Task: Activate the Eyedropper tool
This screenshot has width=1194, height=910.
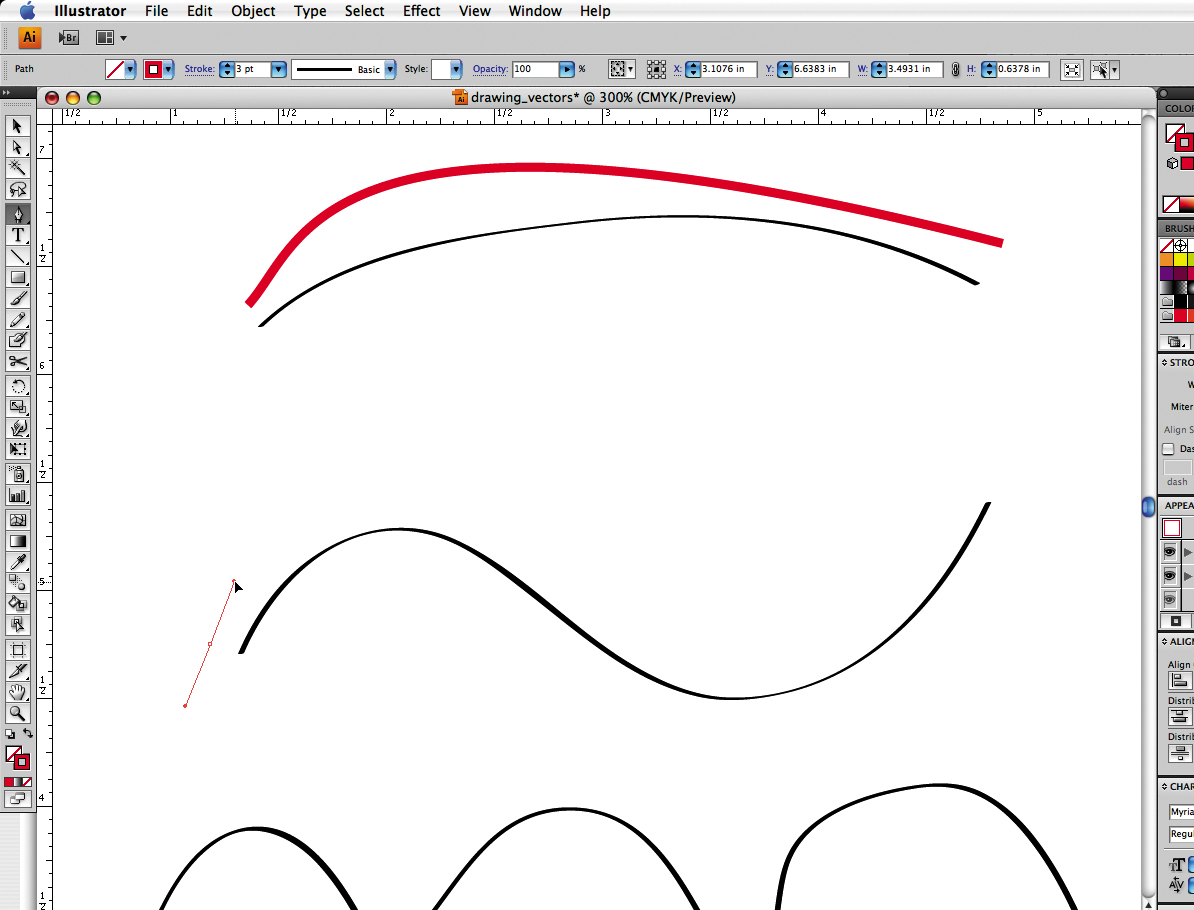Action: click(18, 562)
